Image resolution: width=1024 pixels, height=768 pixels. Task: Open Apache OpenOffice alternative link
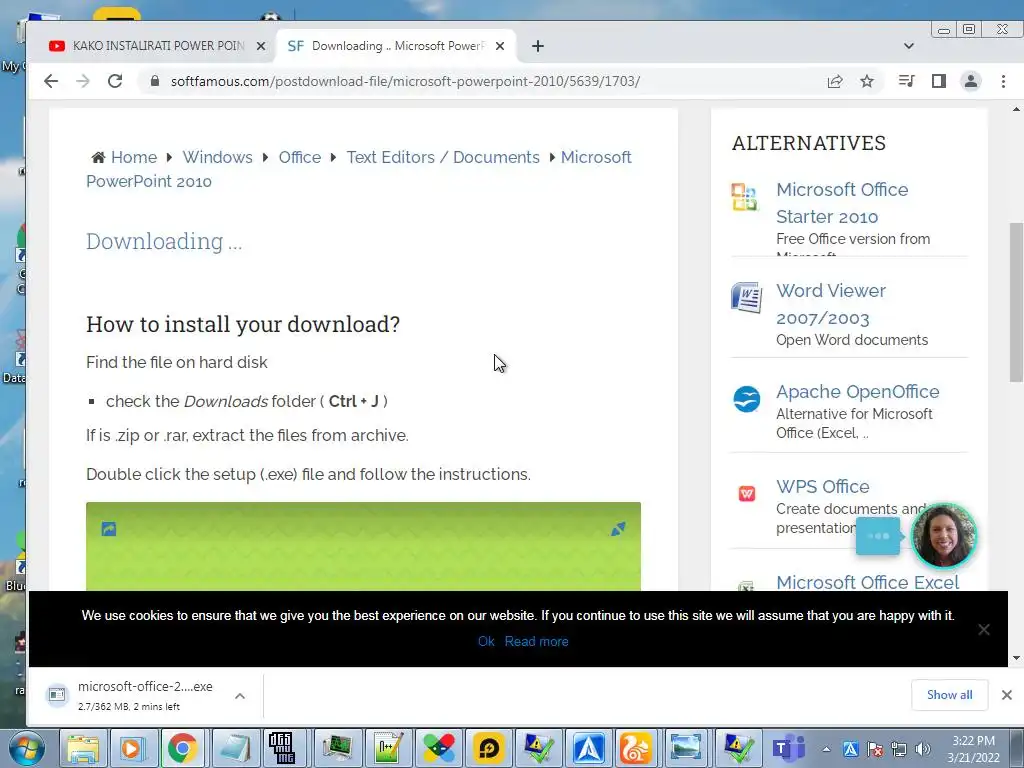857,391
